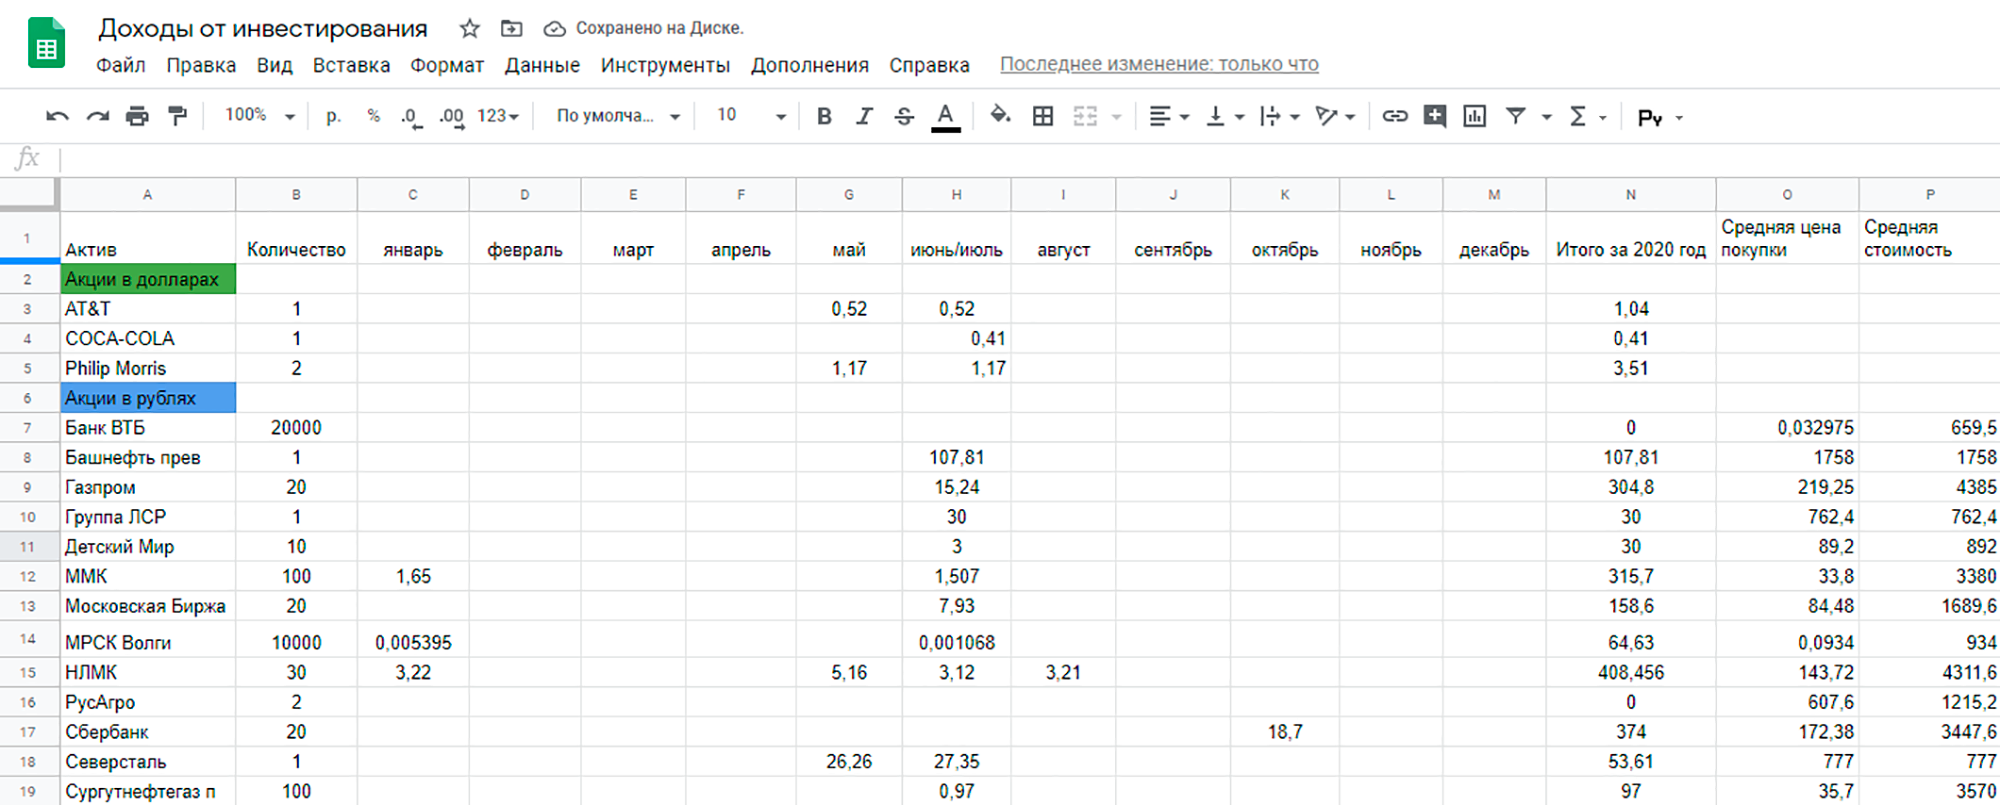2000x805 pixels.
Task: Open the Справка menu
Action: pos(929,65)
